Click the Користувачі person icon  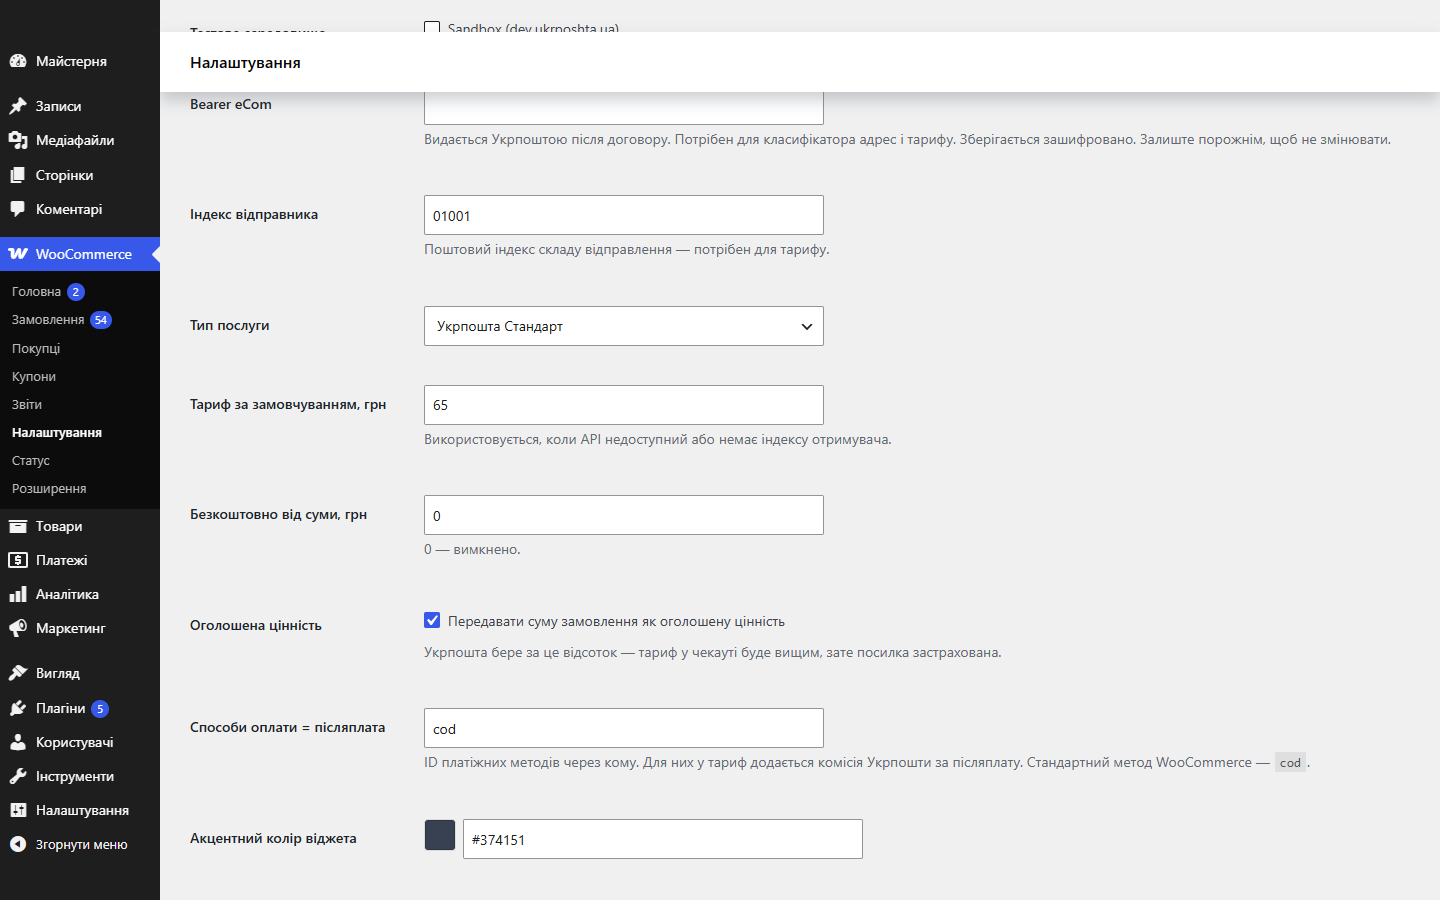(x=18, y=742)
